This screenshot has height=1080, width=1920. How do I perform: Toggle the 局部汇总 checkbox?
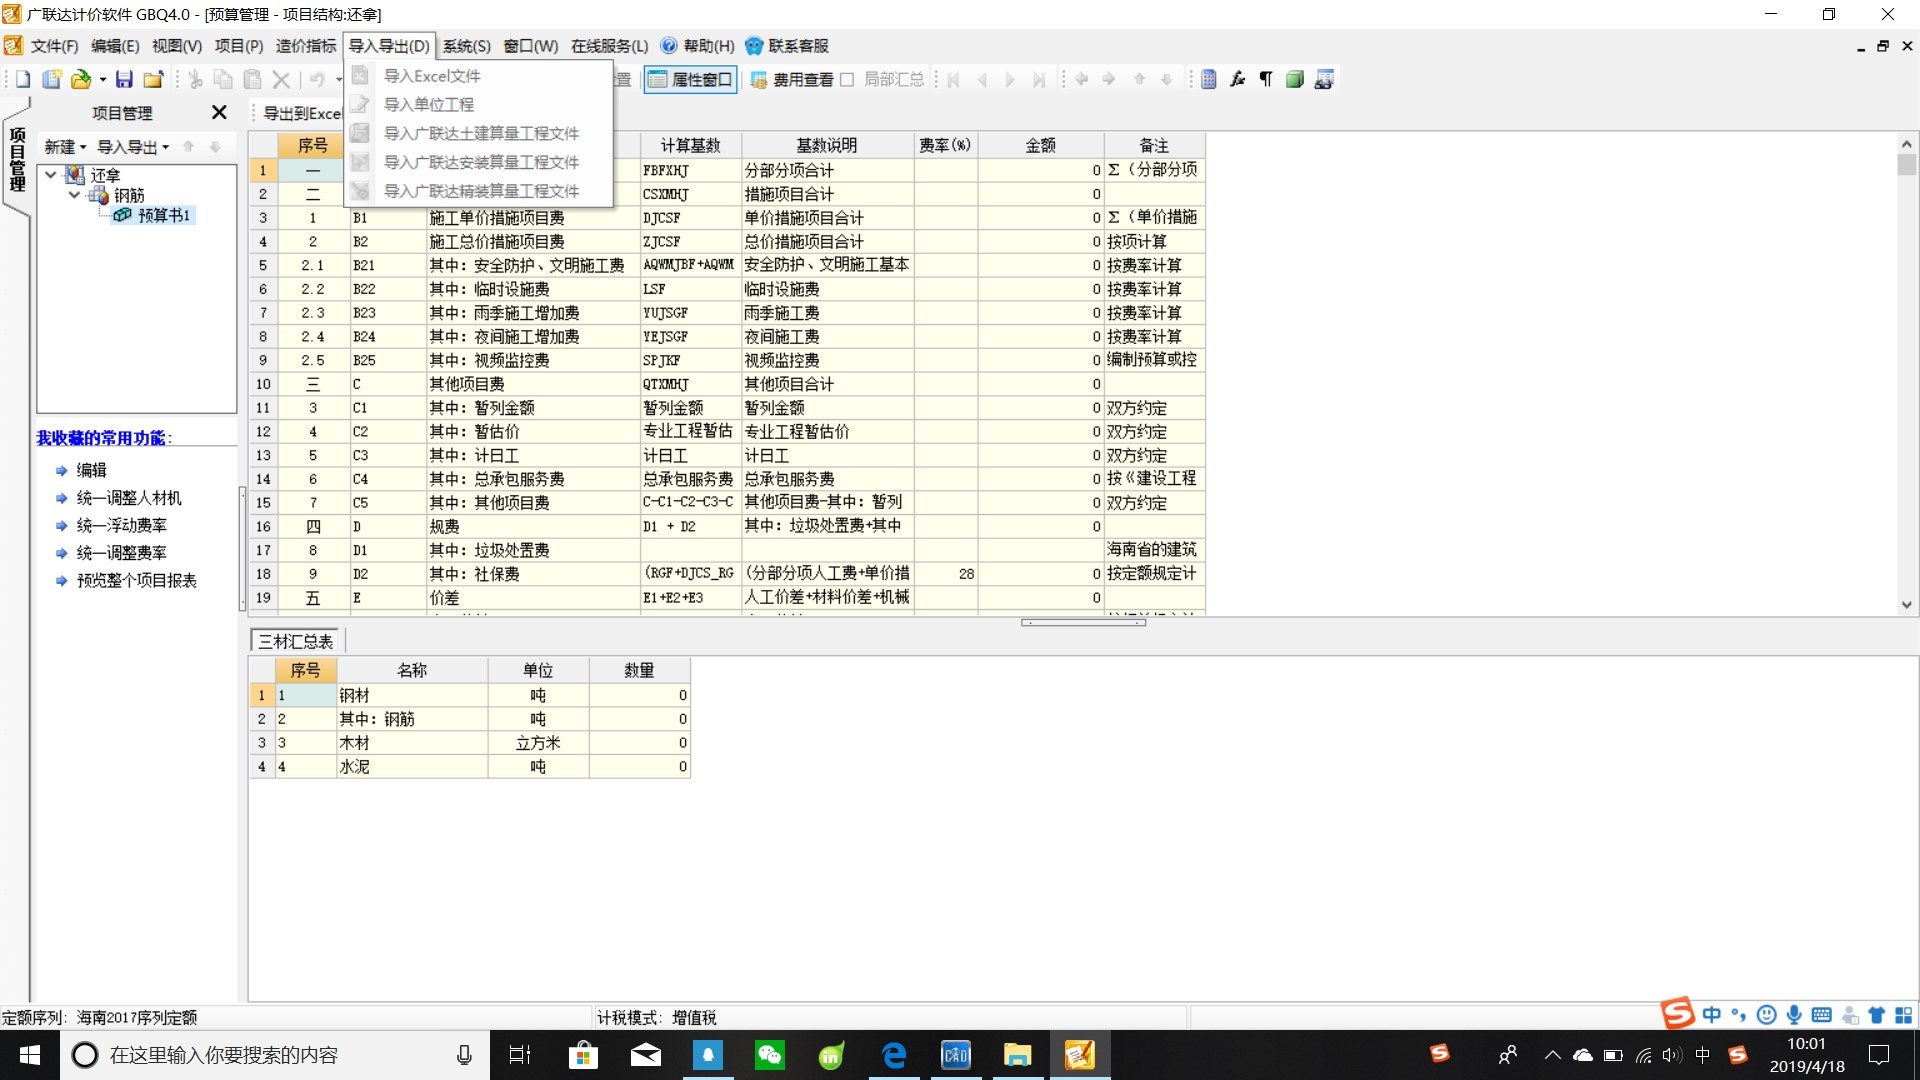[x=847, y=80]
